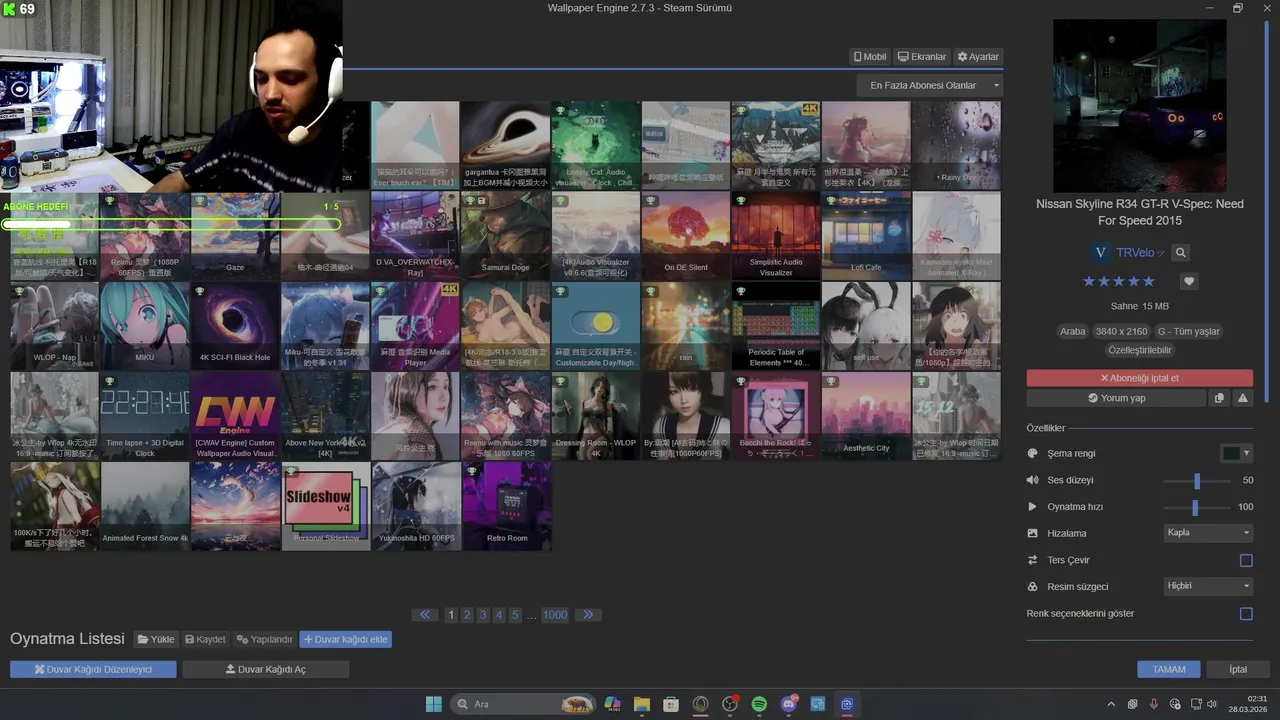Open Duvar Kağıdı Düzenleyici

tap(93, 669)
